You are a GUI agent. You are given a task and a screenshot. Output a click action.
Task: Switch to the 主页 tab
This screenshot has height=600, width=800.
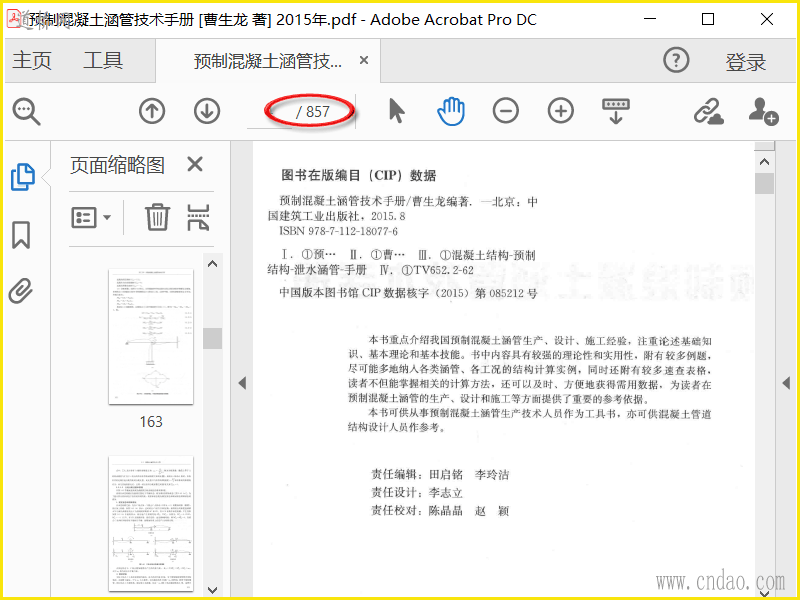[x=32, y=60]
